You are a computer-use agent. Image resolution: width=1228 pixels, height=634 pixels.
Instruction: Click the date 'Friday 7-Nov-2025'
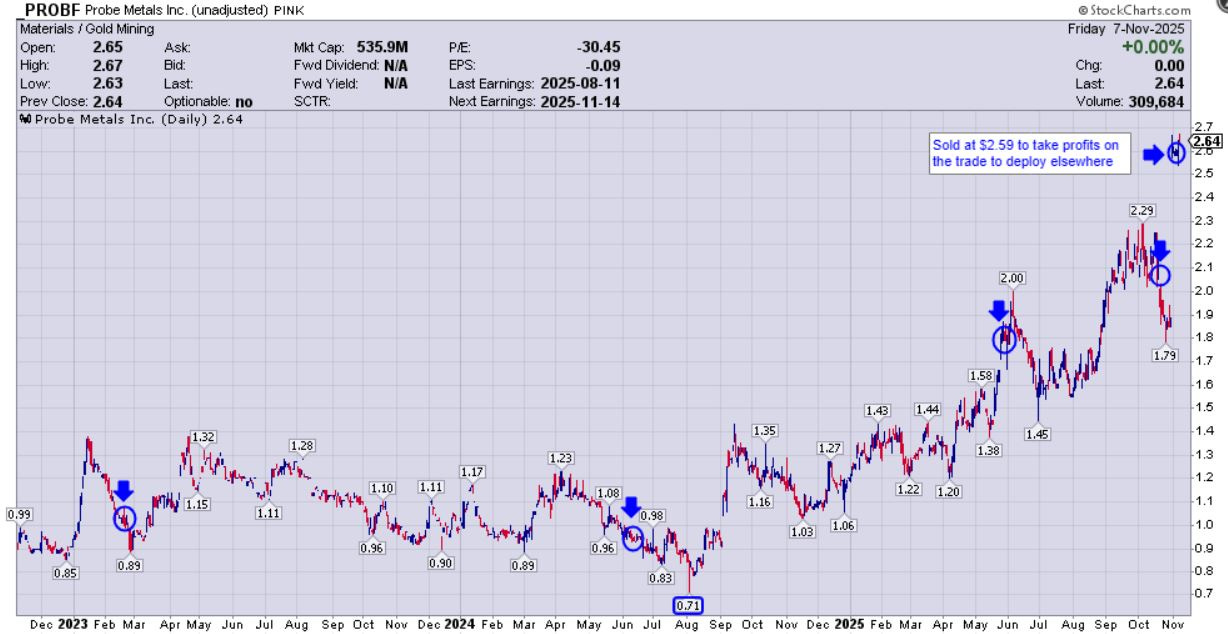1125,29
